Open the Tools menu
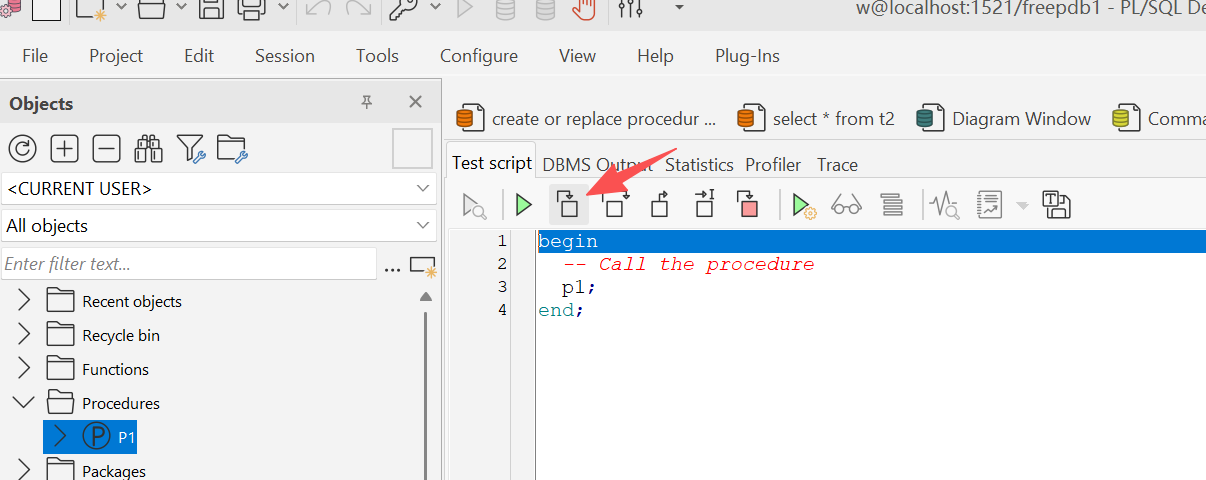Image resolution: width=1206 pixels, height=480 pixels. click(x=377, y=56)
